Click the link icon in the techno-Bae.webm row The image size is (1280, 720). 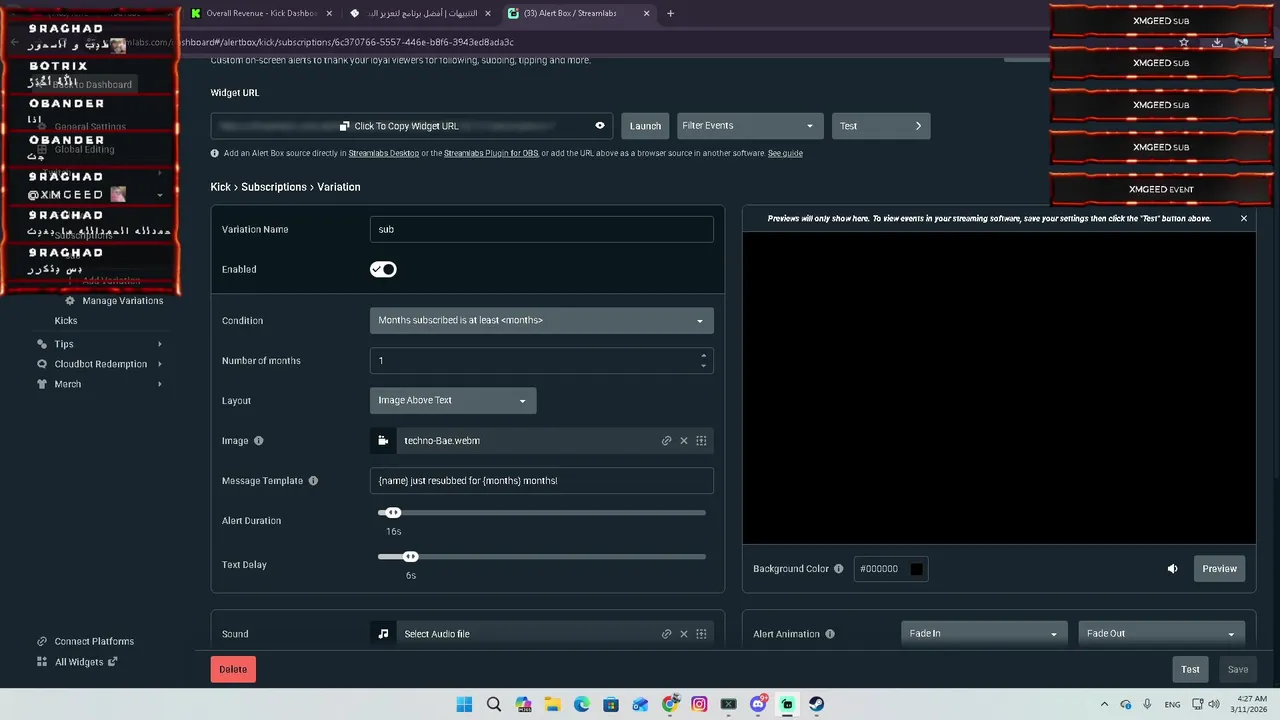pyautogui.click(x=666, y=441)
